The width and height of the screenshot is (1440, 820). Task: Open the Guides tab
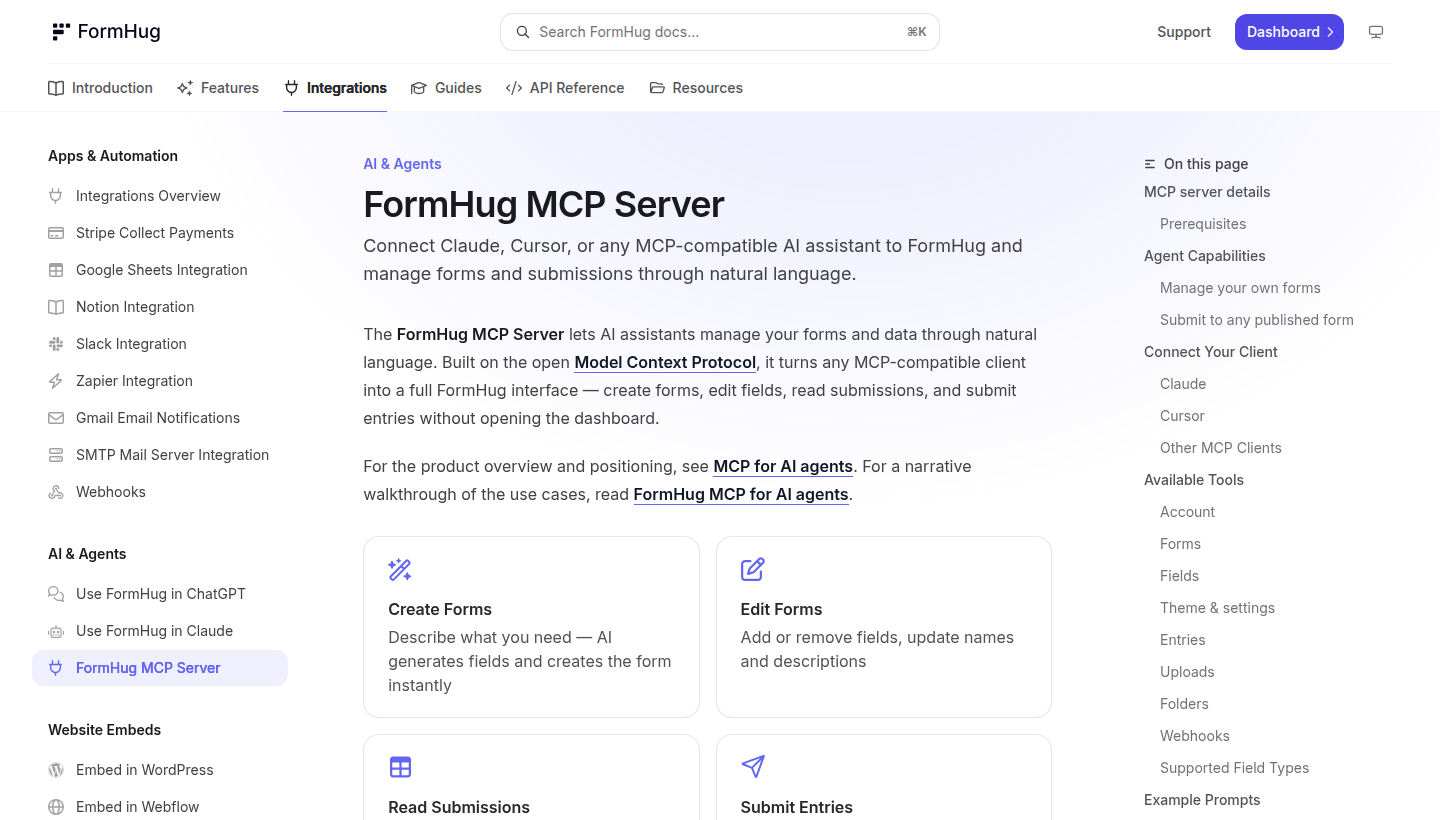446,88
